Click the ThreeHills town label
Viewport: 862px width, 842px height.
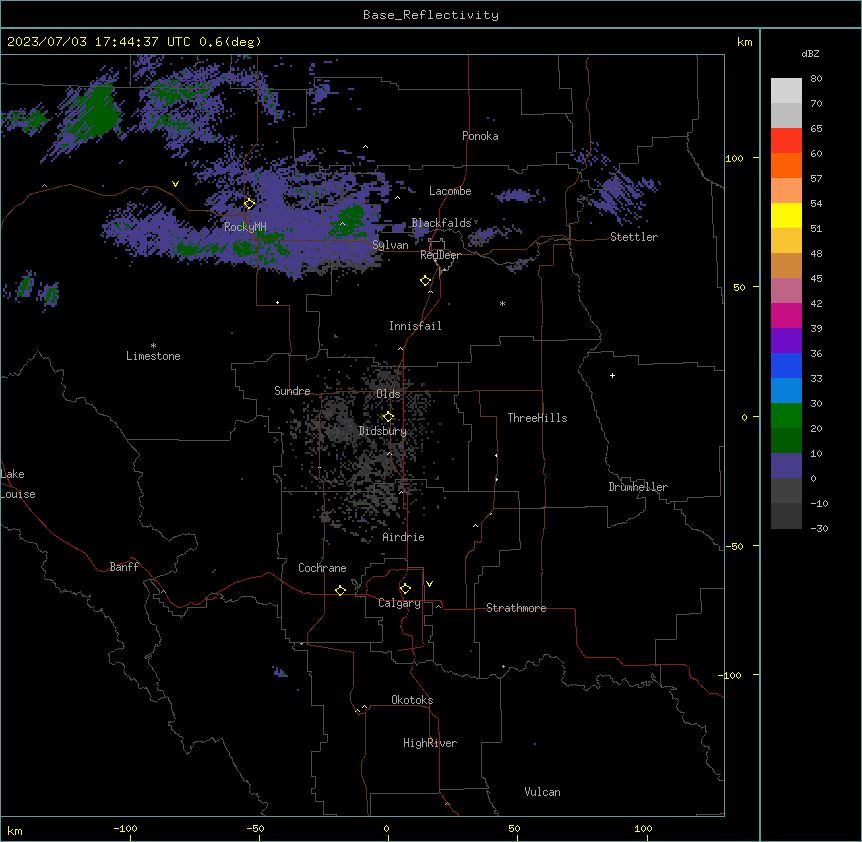[537, 418]
